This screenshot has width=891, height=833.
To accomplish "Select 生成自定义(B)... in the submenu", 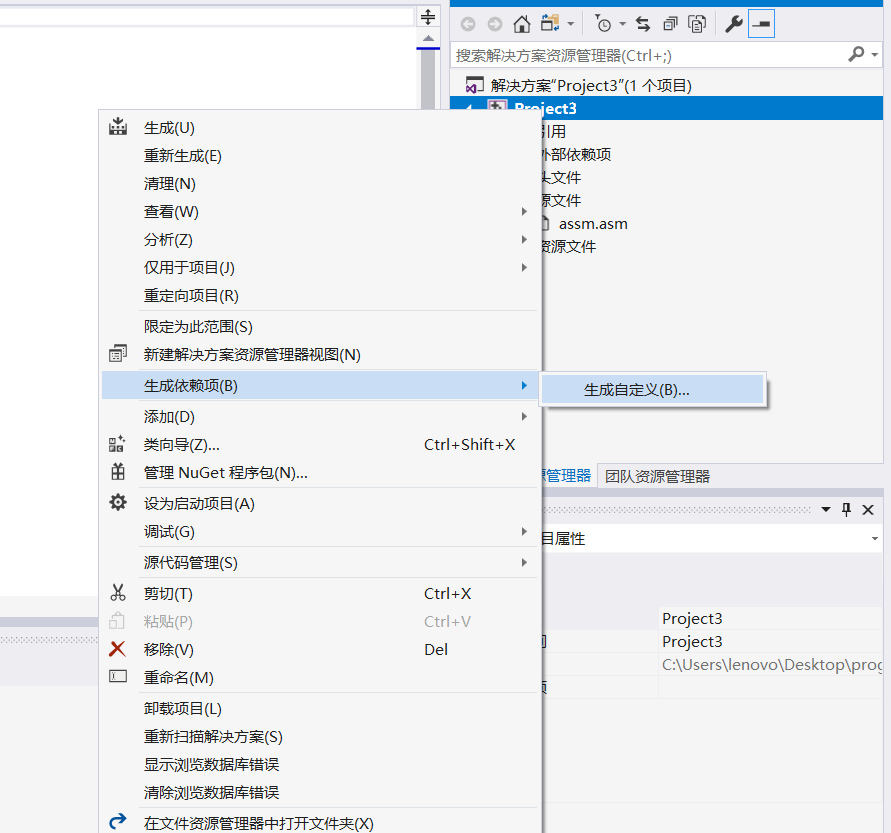I will tap(652, 390).
